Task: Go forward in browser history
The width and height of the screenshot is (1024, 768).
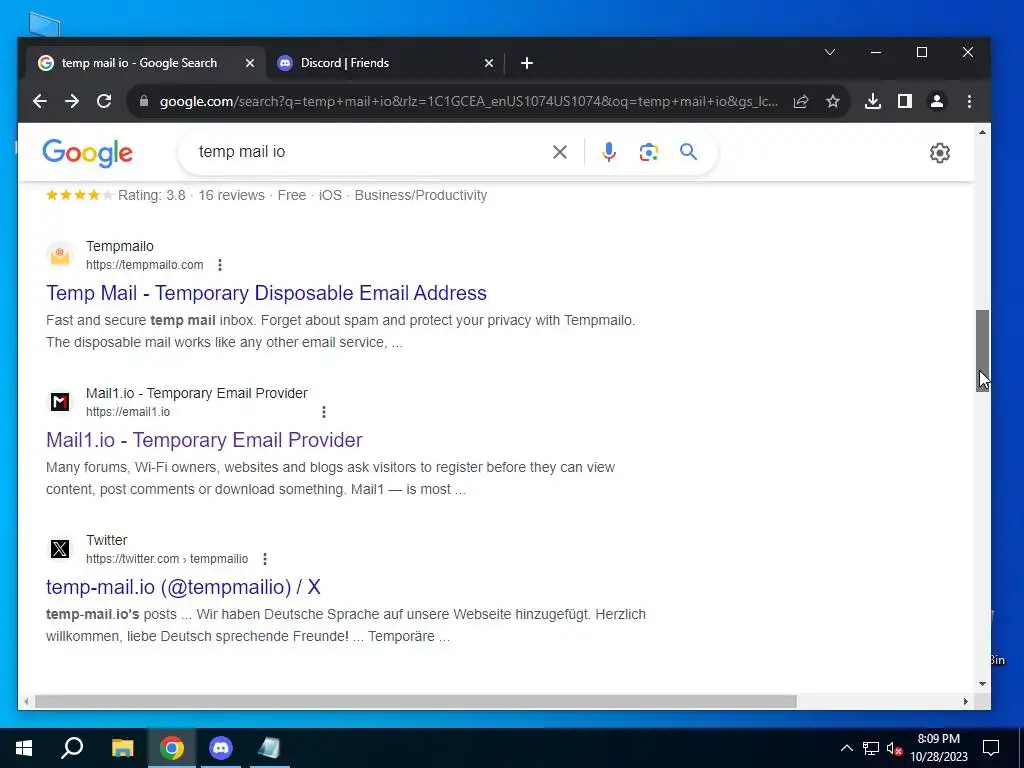Action: [72, 101]
